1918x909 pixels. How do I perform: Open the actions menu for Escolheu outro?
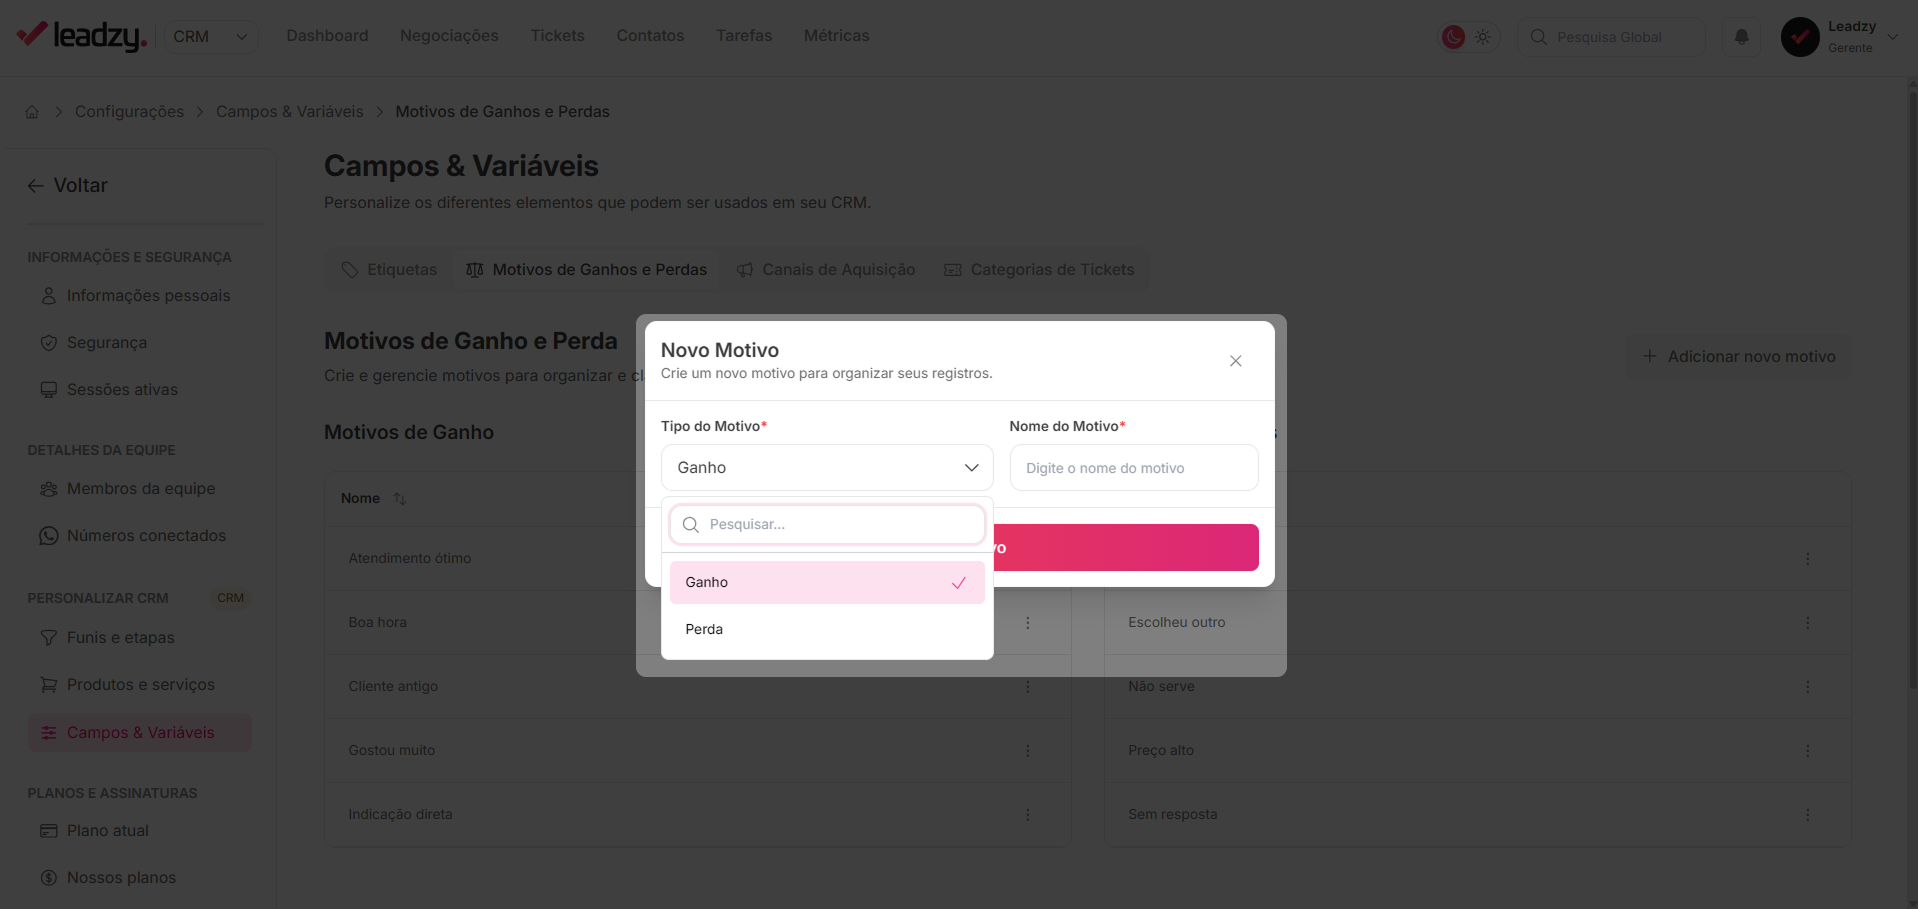[1807, 623]
